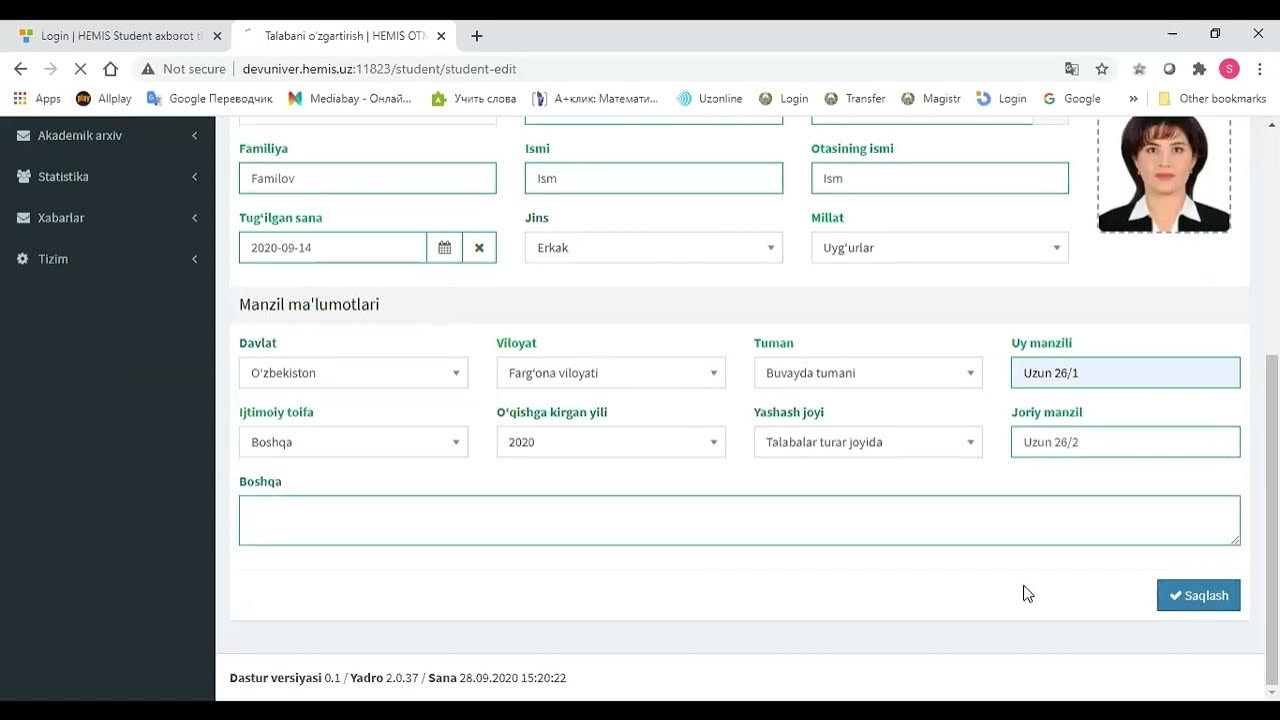This screenshot has height=720, width=1280.
Task: Click the student photo thumbnail
Action: coord(1164,175)
